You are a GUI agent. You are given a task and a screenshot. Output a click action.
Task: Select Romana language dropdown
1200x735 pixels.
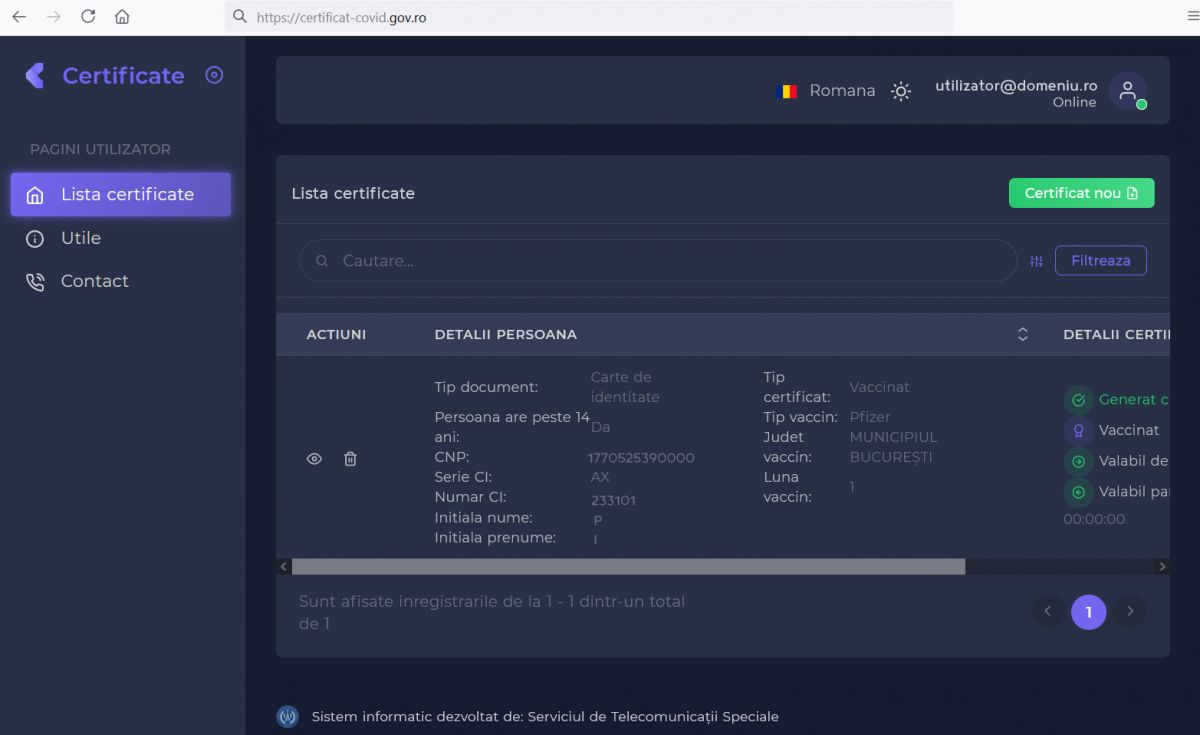pyautogui.click(x=826, y=91)
